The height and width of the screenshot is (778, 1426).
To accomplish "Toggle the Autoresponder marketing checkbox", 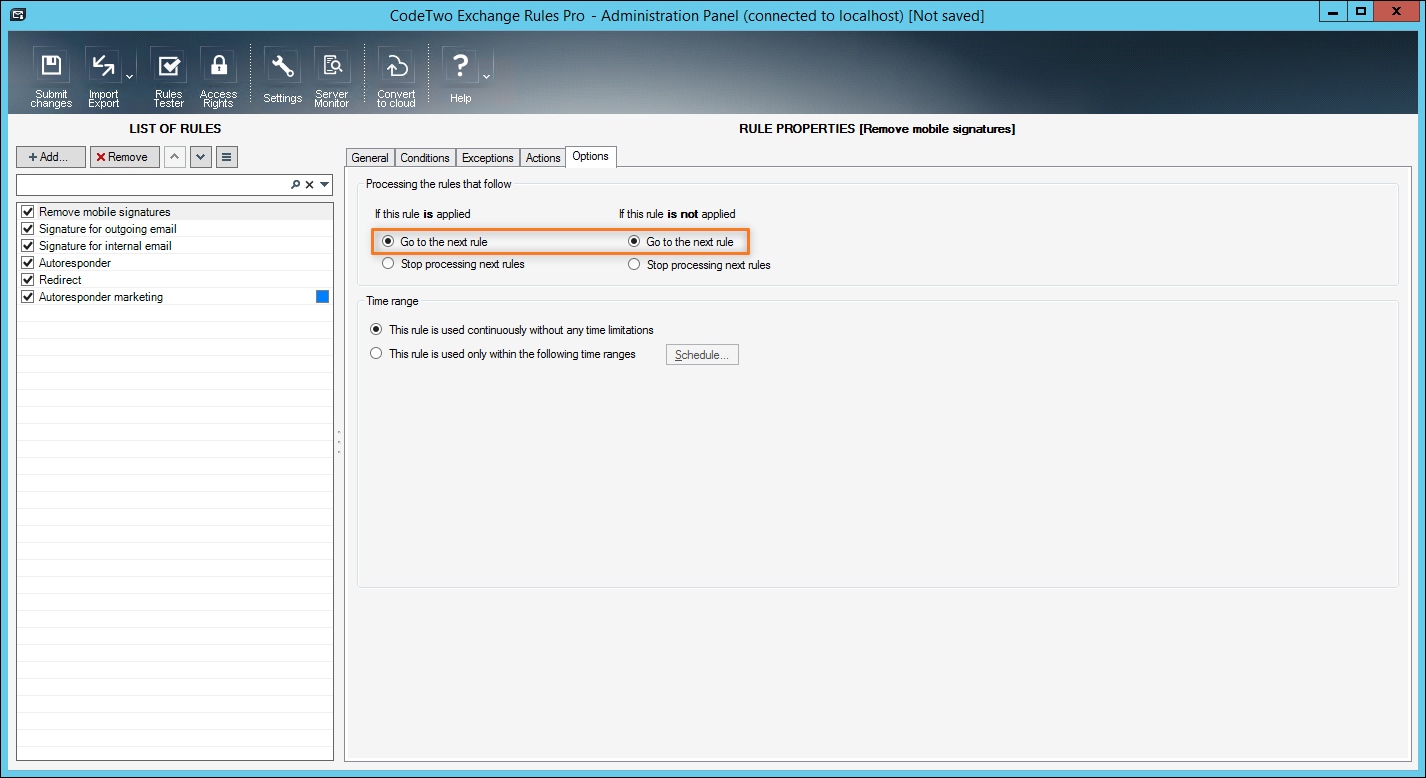I will [x=28, y=297].
